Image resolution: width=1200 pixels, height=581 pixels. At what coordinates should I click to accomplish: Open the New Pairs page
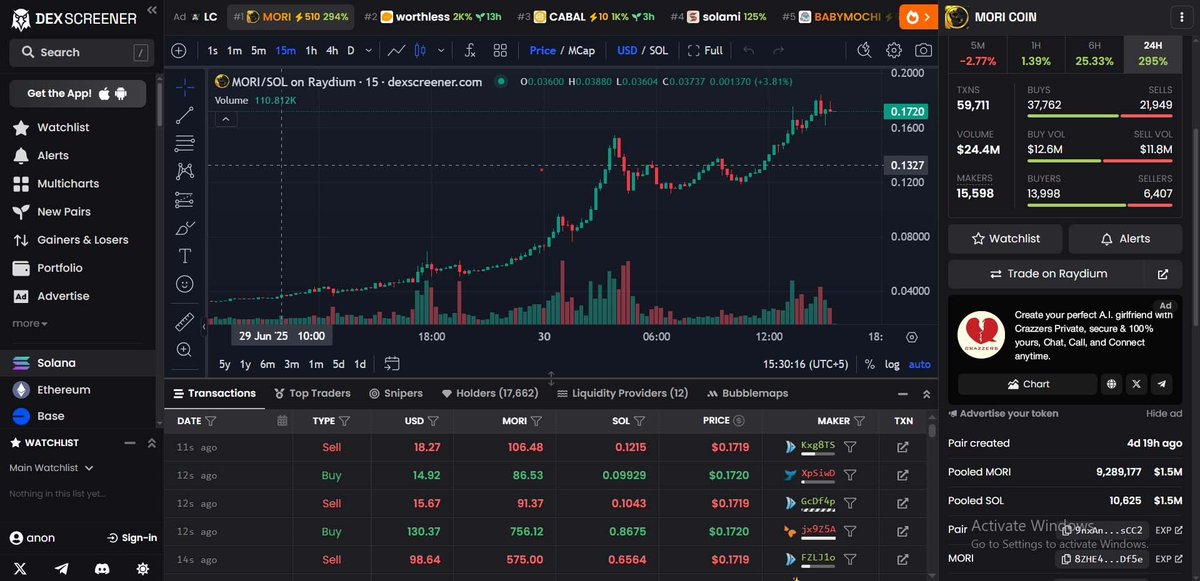[x=64, y=212]
